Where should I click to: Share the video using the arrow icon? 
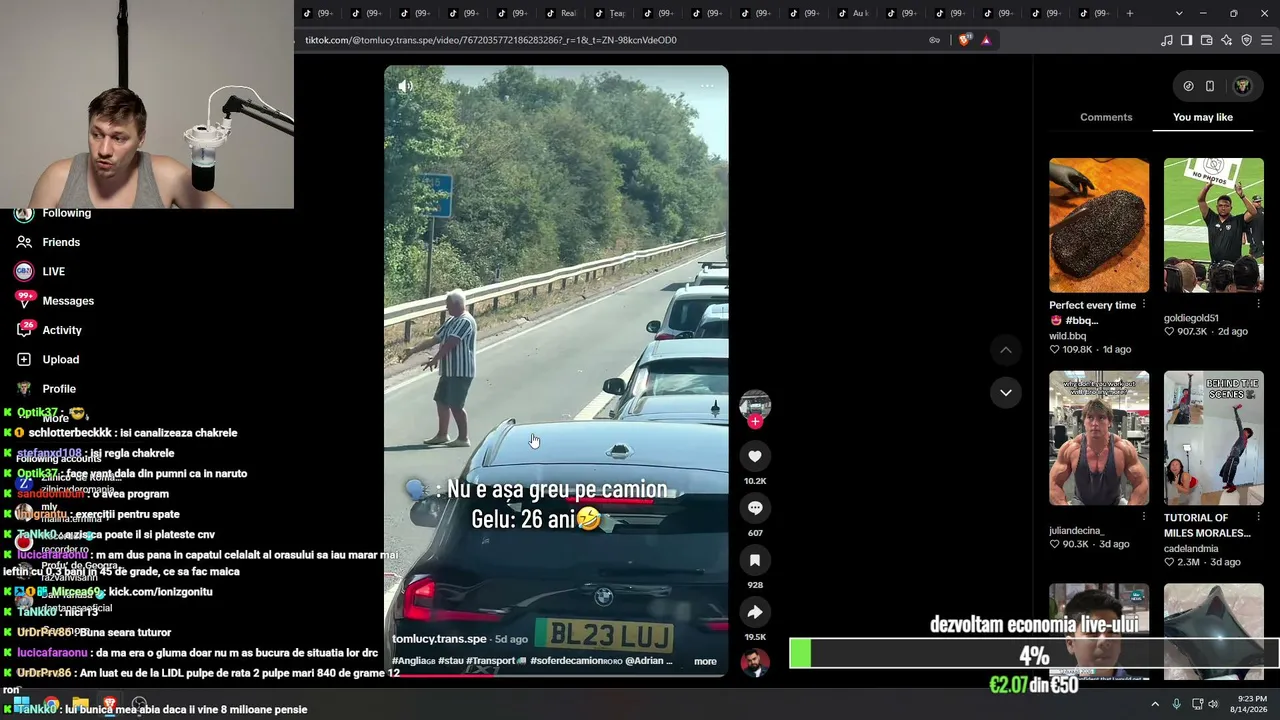[755, 612]
